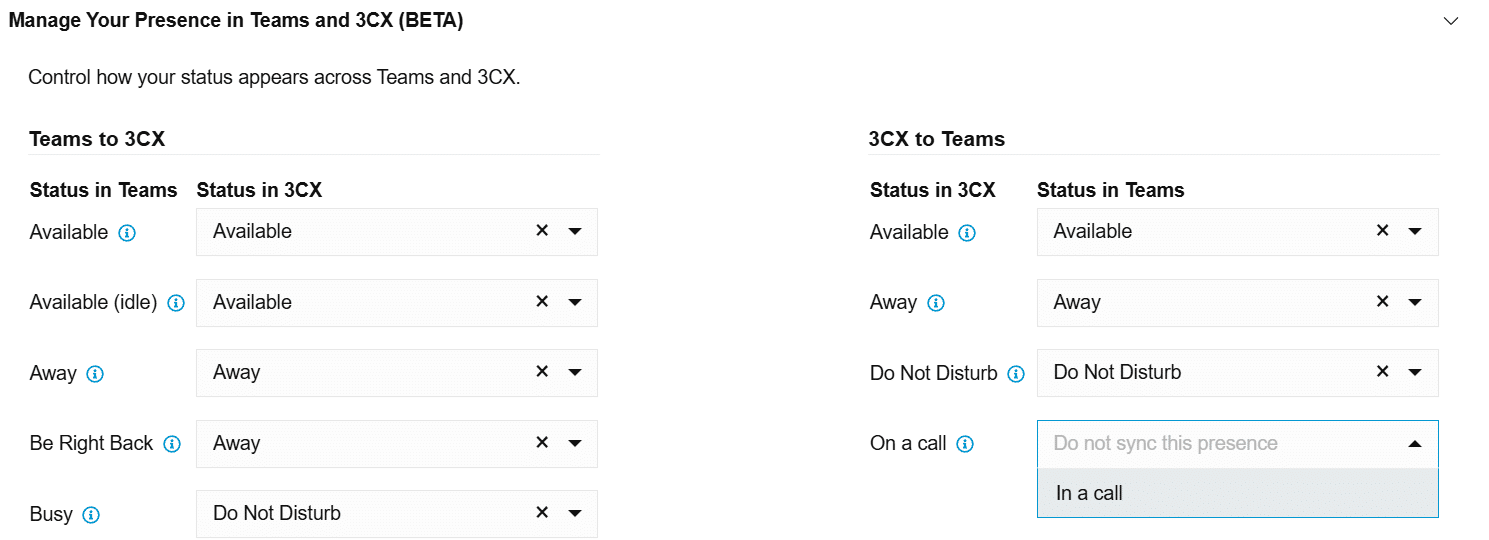Click info icon beside Teams Available status
The image size is (1489, 540).
pos(127,233)
